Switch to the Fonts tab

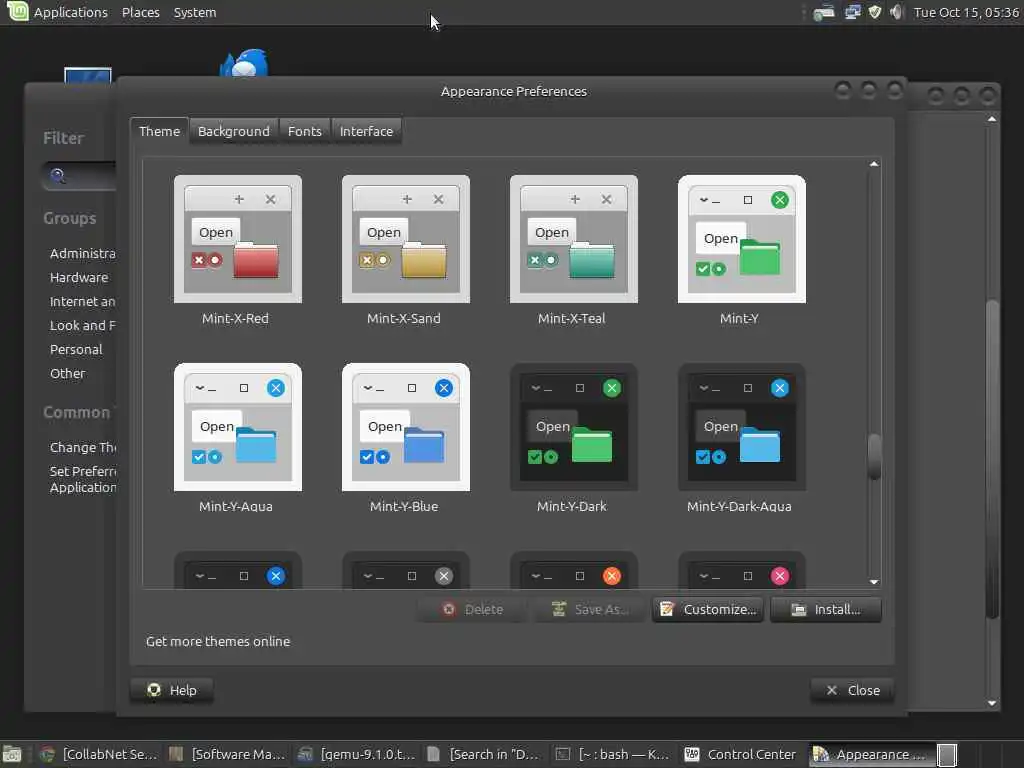pos(305,131)
